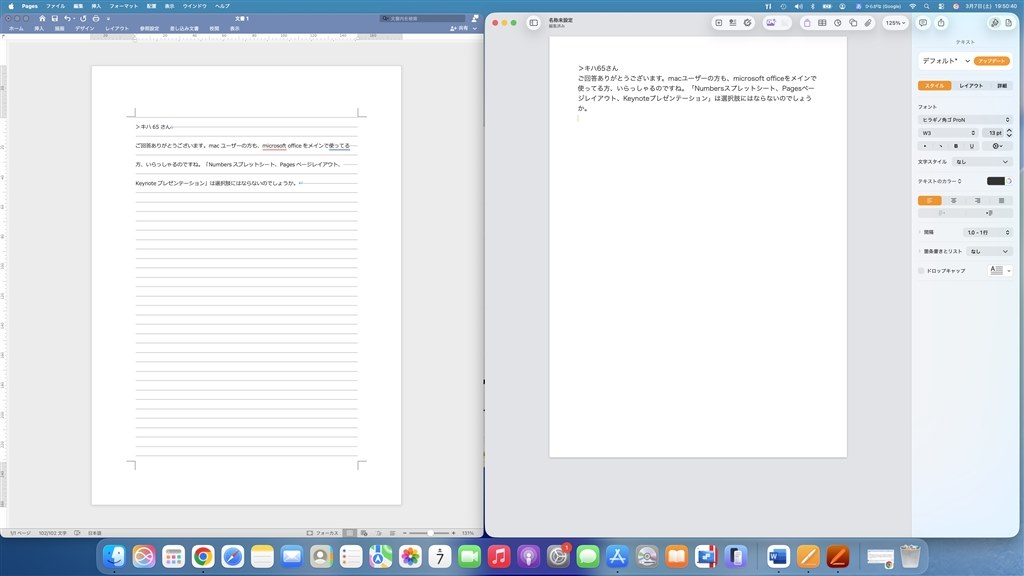Image resolution: width=1024 pixels, height=576 pixels.
Task: Click the share icon in Pages toolbar
Action: click(941, 23)
